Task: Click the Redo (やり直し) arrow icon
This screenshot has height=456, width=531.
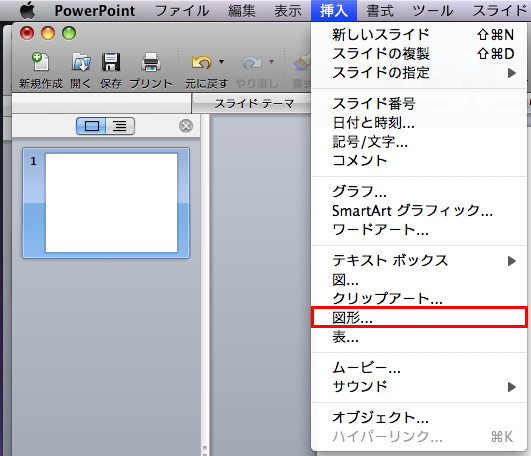Action: click(x=252, y=62)
